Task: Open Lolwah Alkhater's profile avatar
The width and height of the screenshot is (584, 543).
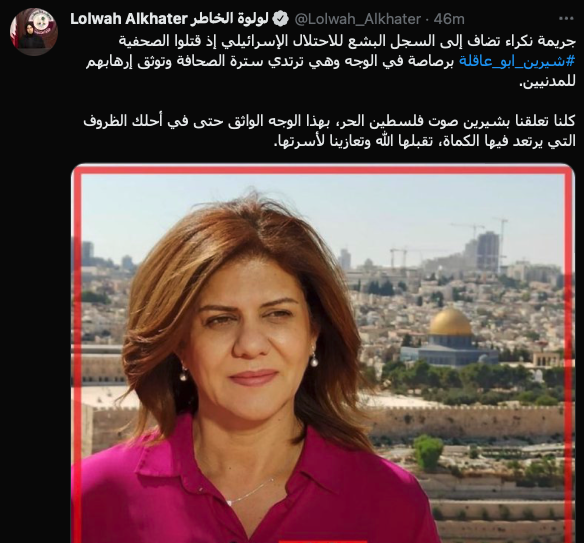Action: (34, 32)
